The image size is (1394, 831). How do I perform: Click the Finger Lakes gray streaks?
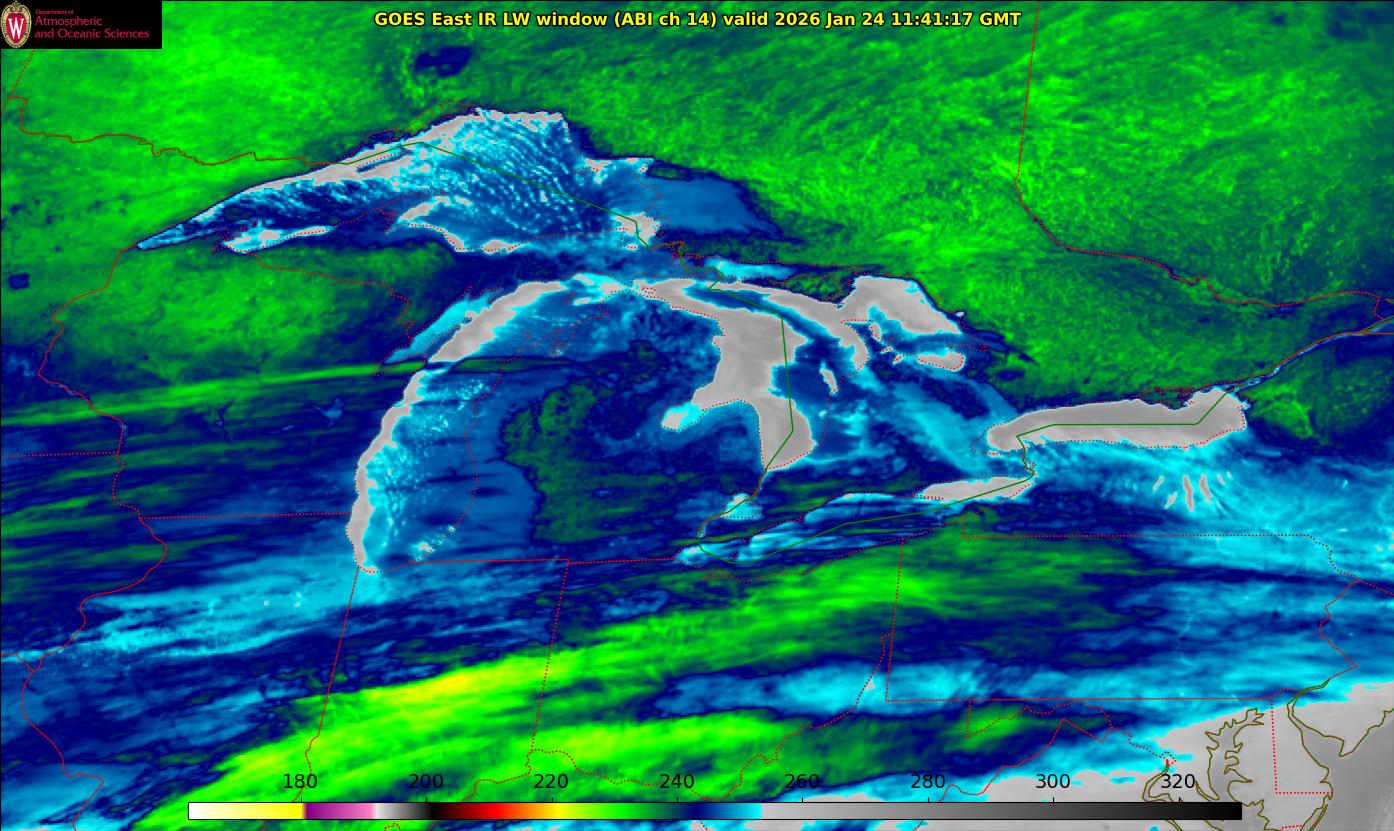[x=1192, y=489]
